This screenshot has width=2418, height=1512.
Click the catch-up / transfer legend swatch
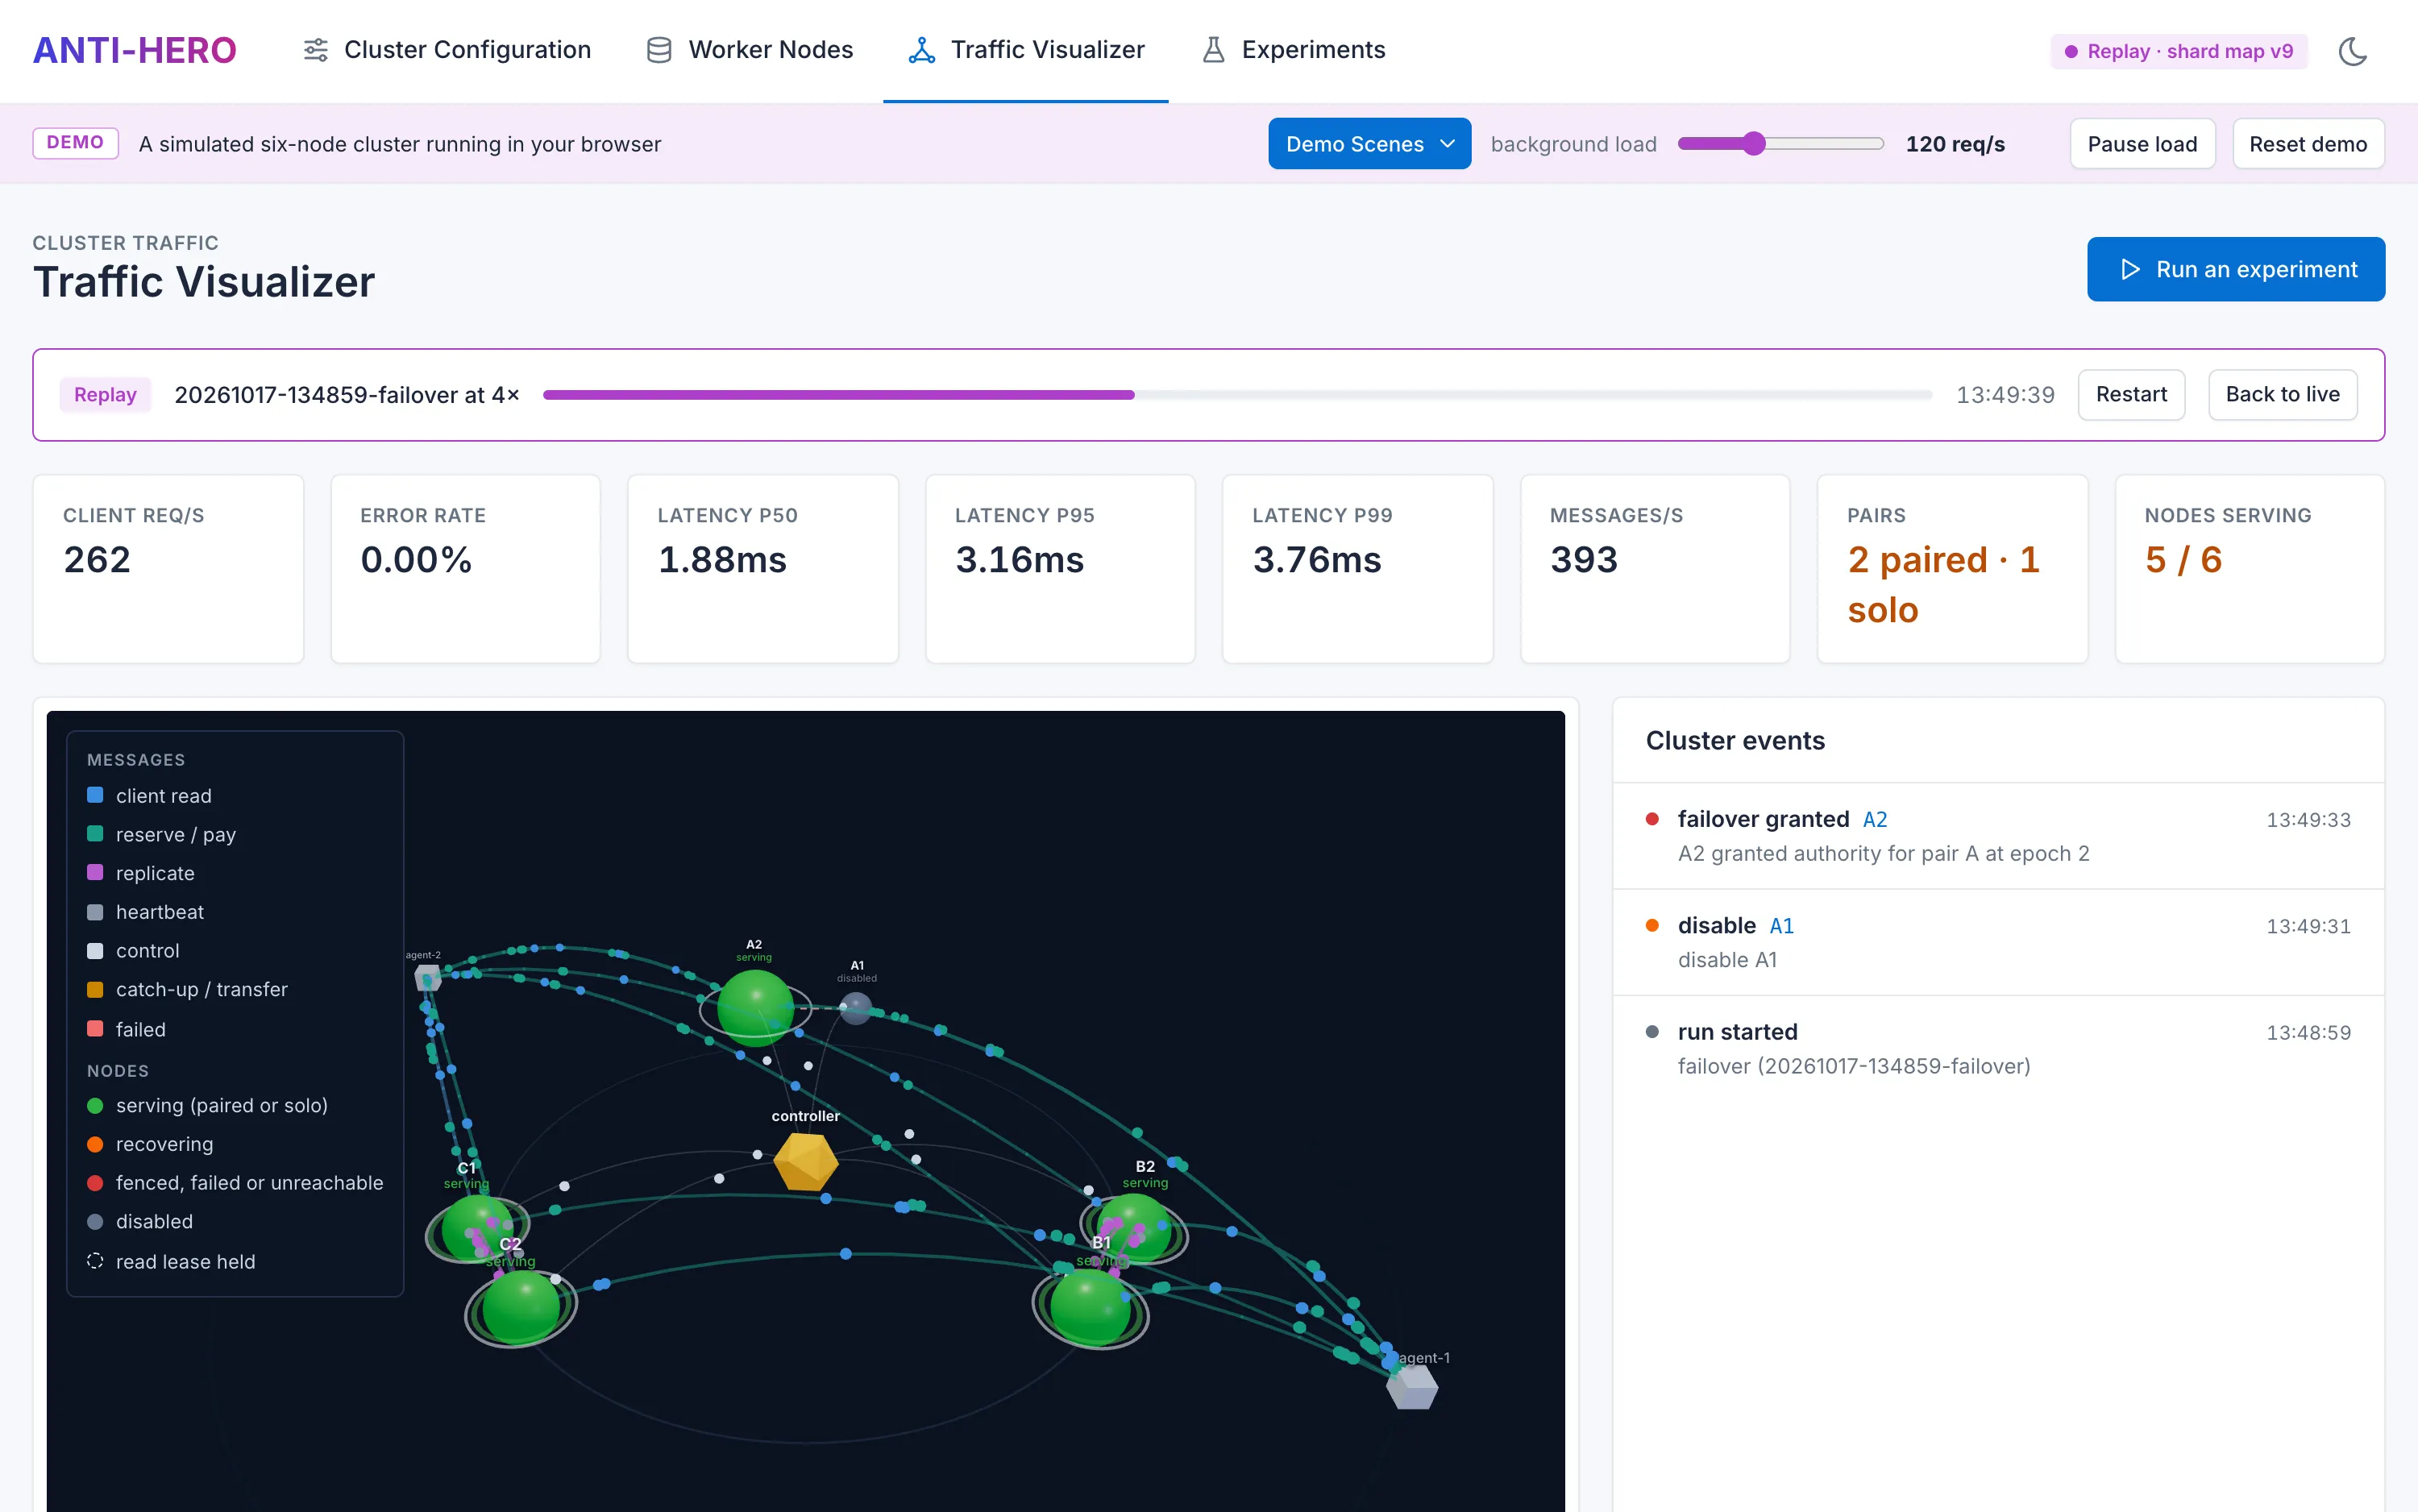[95, 990]
